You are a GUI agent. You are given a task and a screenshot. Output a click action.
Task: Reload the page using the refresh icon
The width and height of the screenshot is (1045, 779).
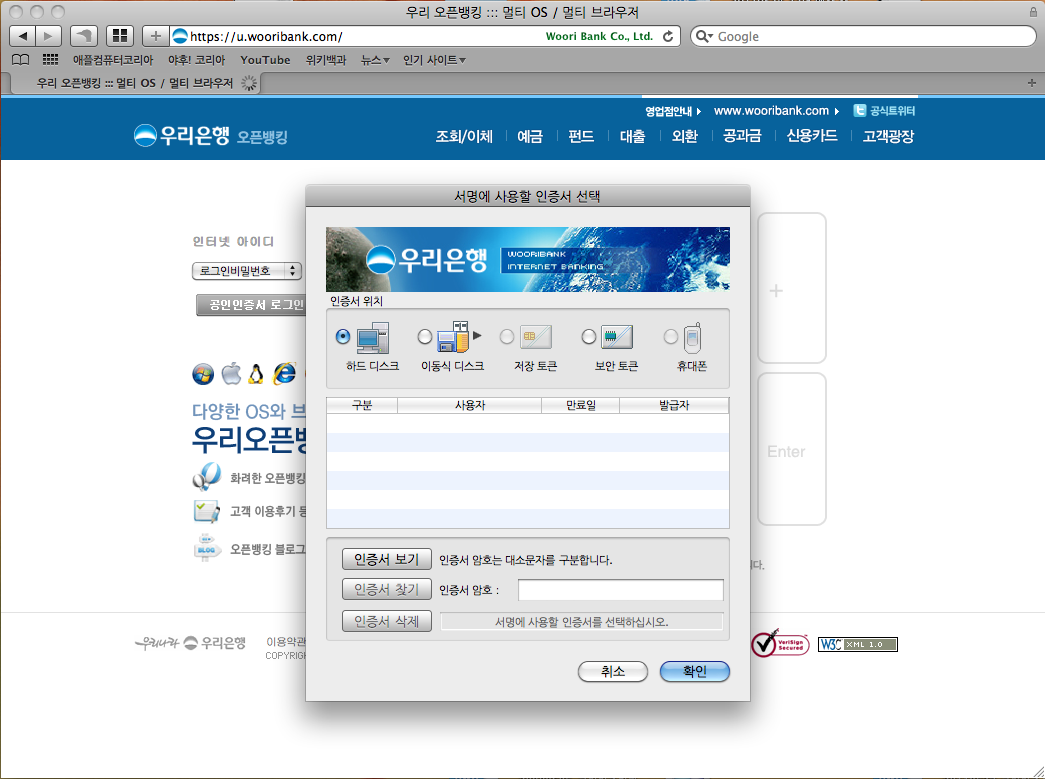click(x=668, y=37)
